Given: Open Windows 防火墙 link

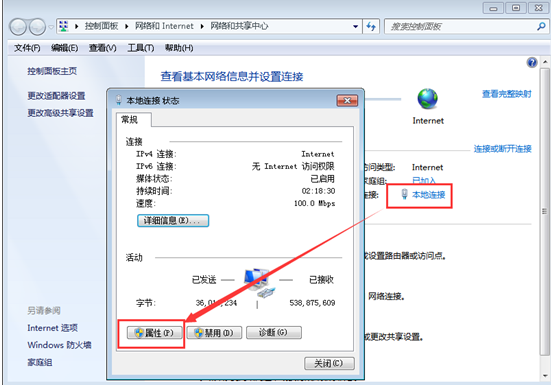Looking at the screenshot, I should pyautogui.click(x=59, y=345).
